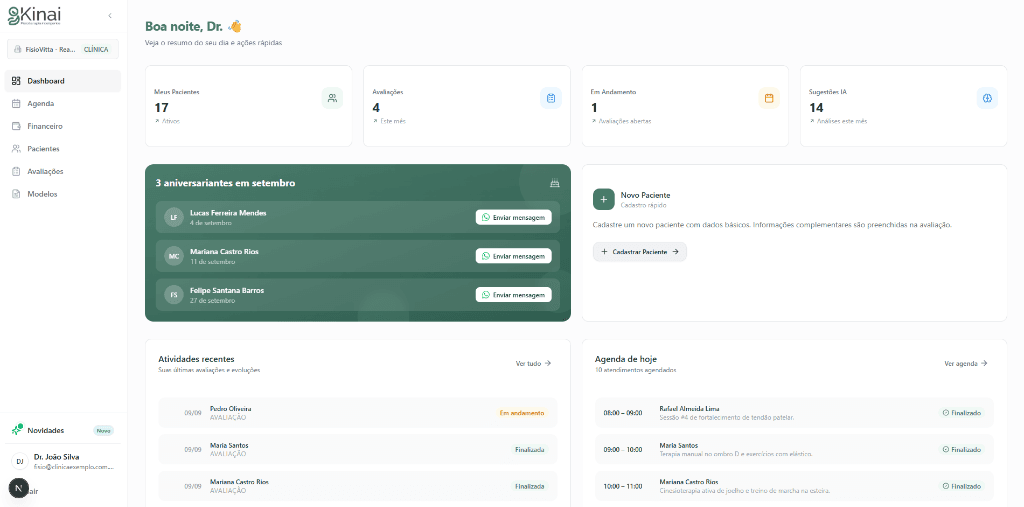
Task: Click the Agenda calendar icon in sidebar
Action: click(x=16, y=103)
